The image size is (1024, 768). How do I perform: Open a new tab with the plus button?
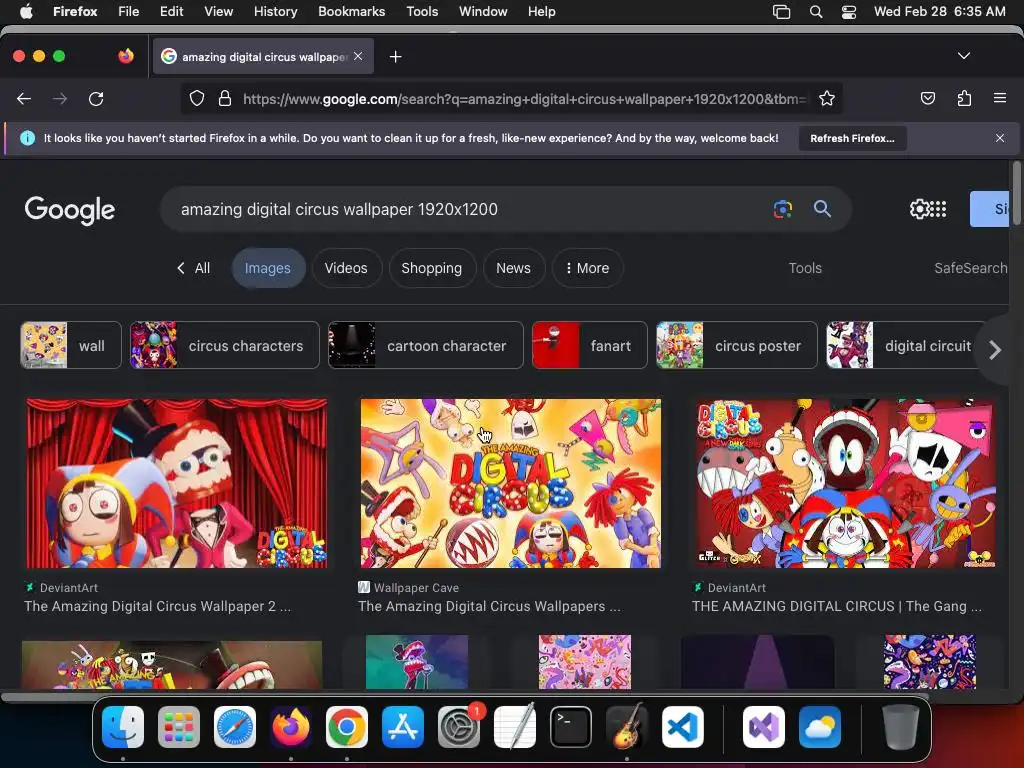(x=395, y=57)
